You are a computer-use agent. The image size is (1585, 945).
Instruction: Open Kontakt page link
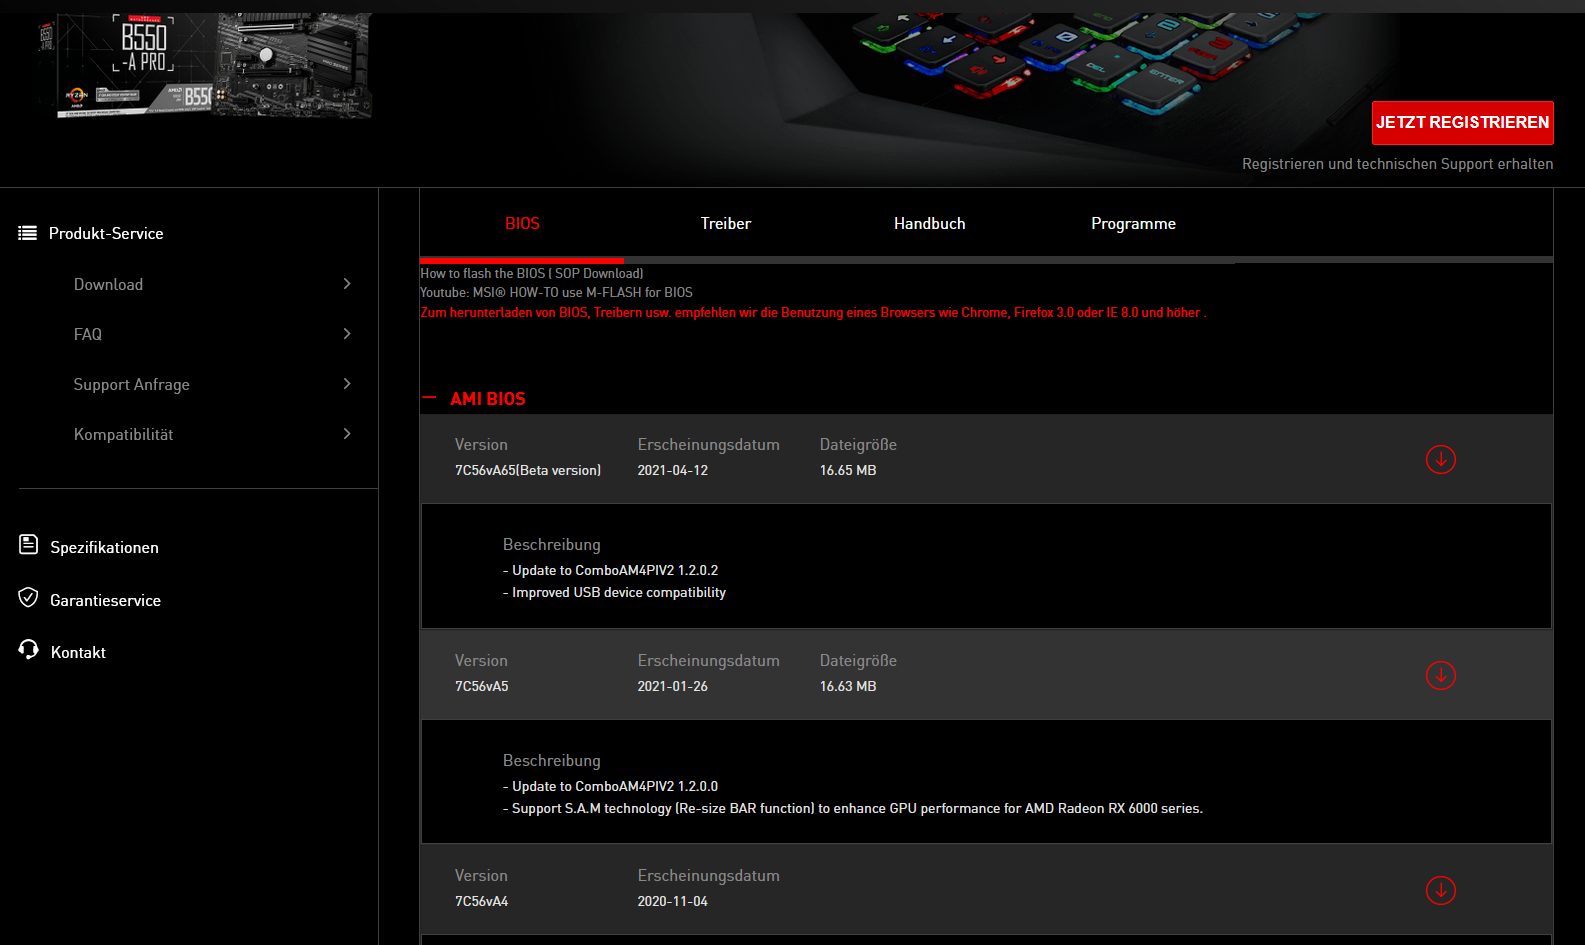pyautogui.click(x=78, y=652)
